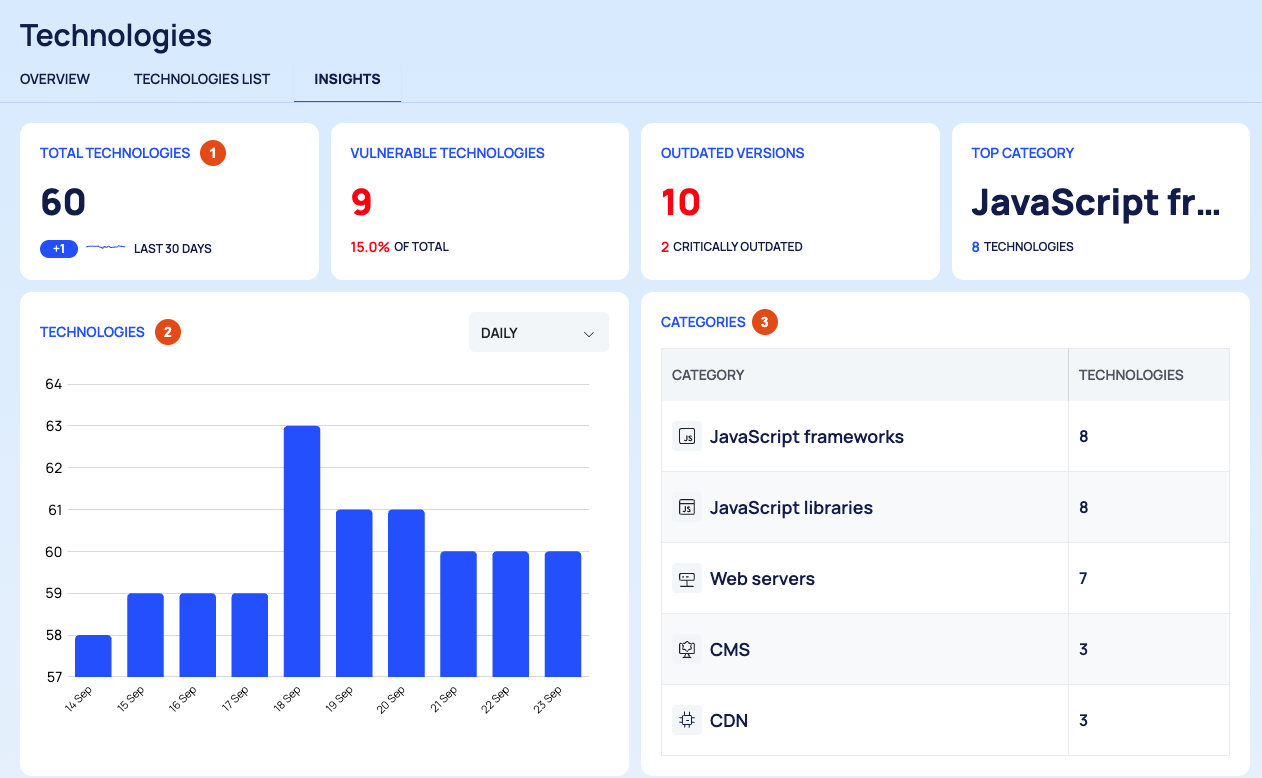Click the Vulnerable Technologies card title
Image resolution: width=1262 pixels, height=778 pixels.
(x=447, y=153)
